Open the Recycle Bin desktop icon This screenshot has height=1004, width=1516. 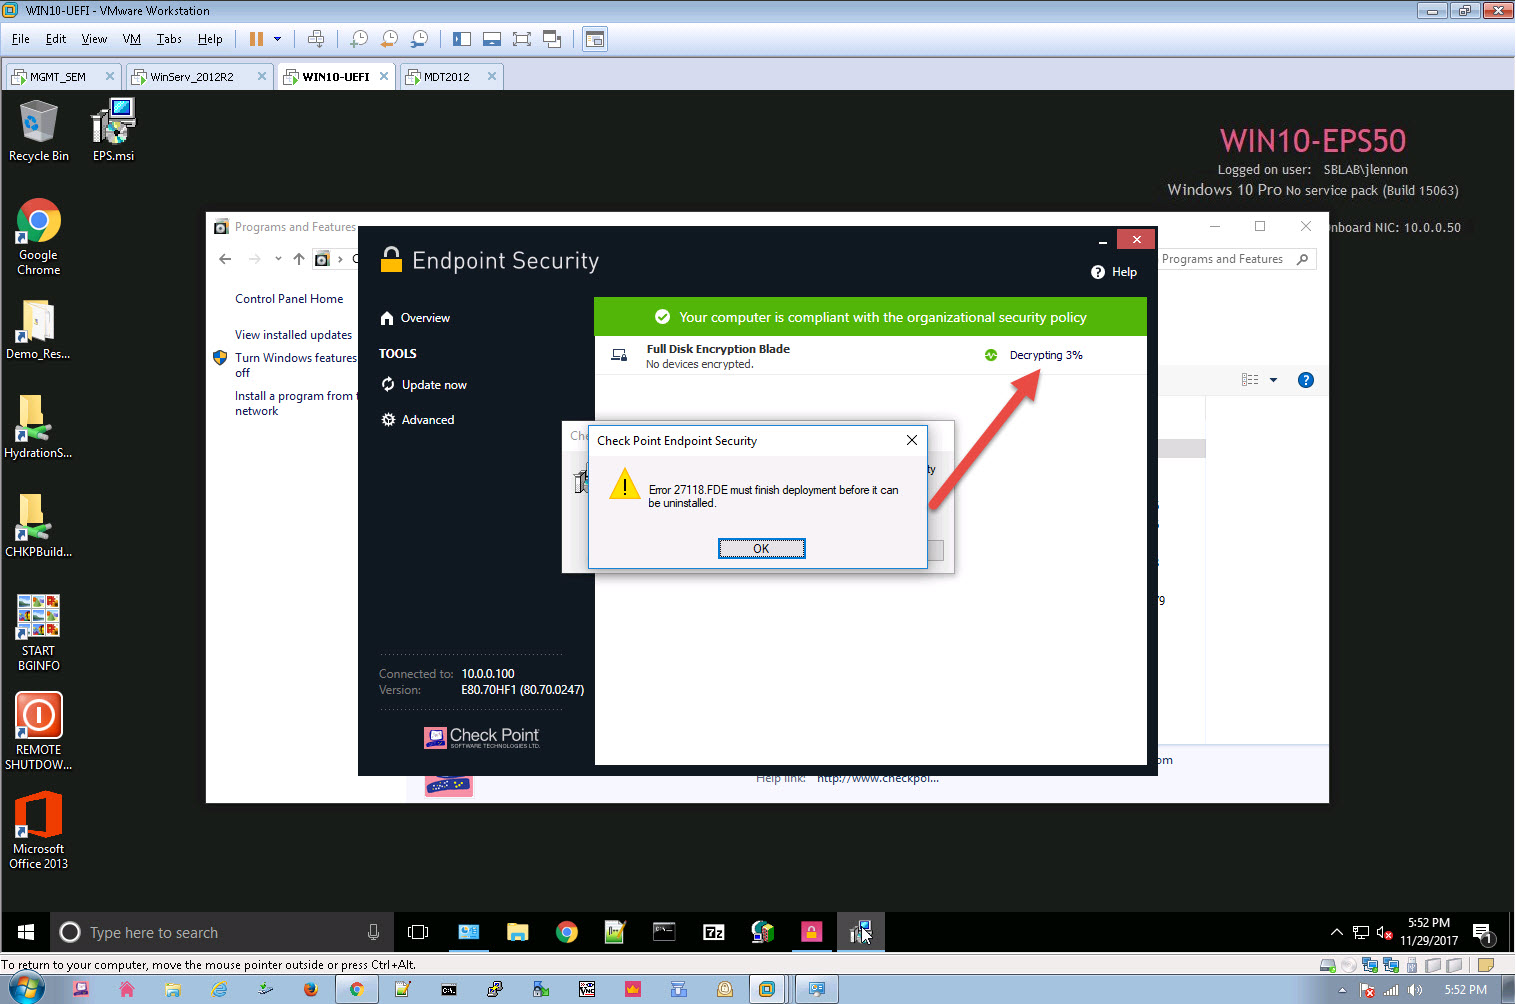pyautogui.click(x=39, y=131)
